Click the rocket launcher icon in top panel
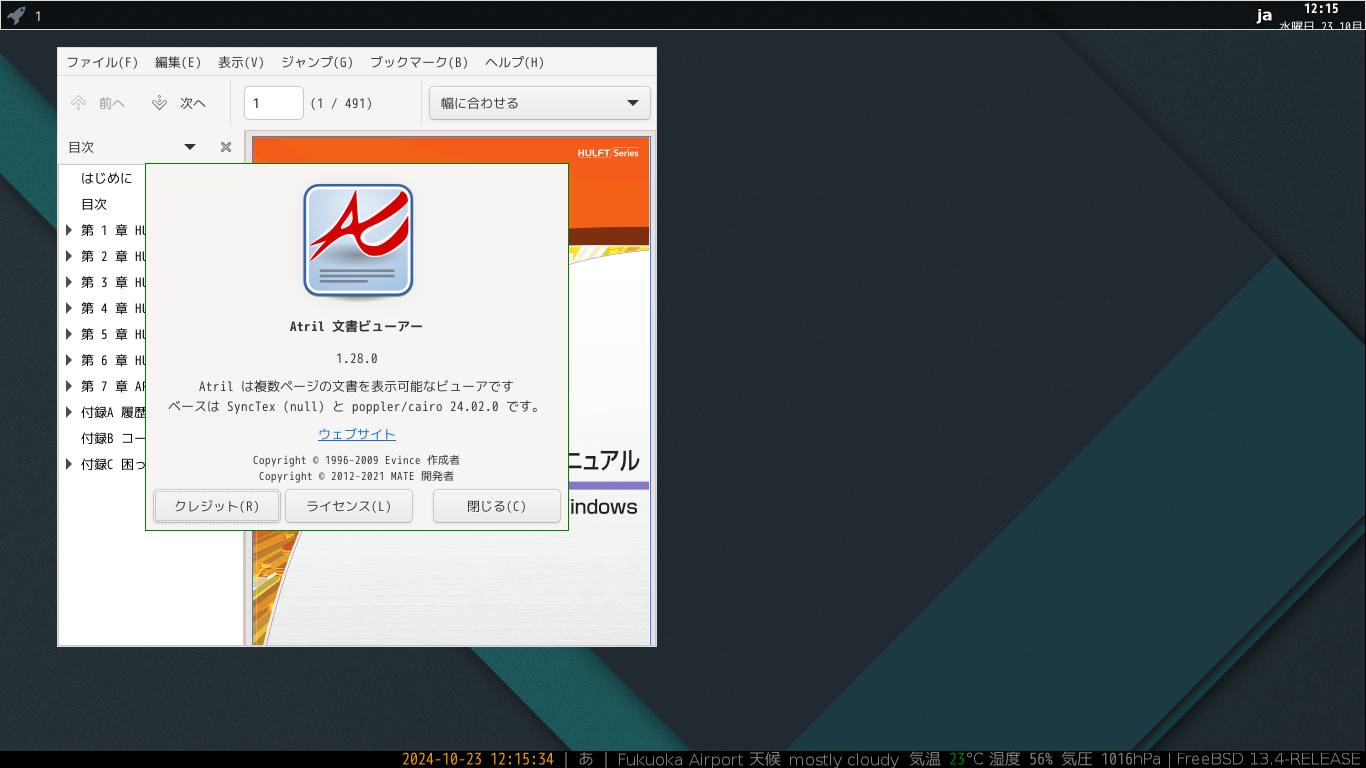The width and height of the screenshot is (1366, 768). pyautogui.click(x=16, y=15)
